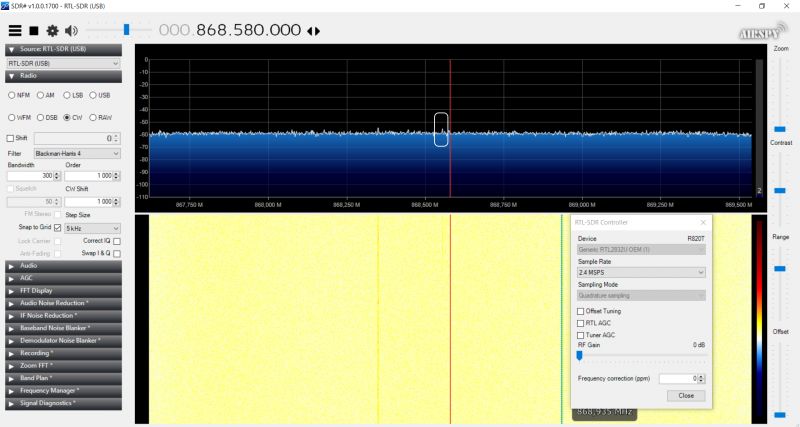Click the Bandwidth spinner arrows
The width and height of the screenshot is (800, 427).
[57, 175]
